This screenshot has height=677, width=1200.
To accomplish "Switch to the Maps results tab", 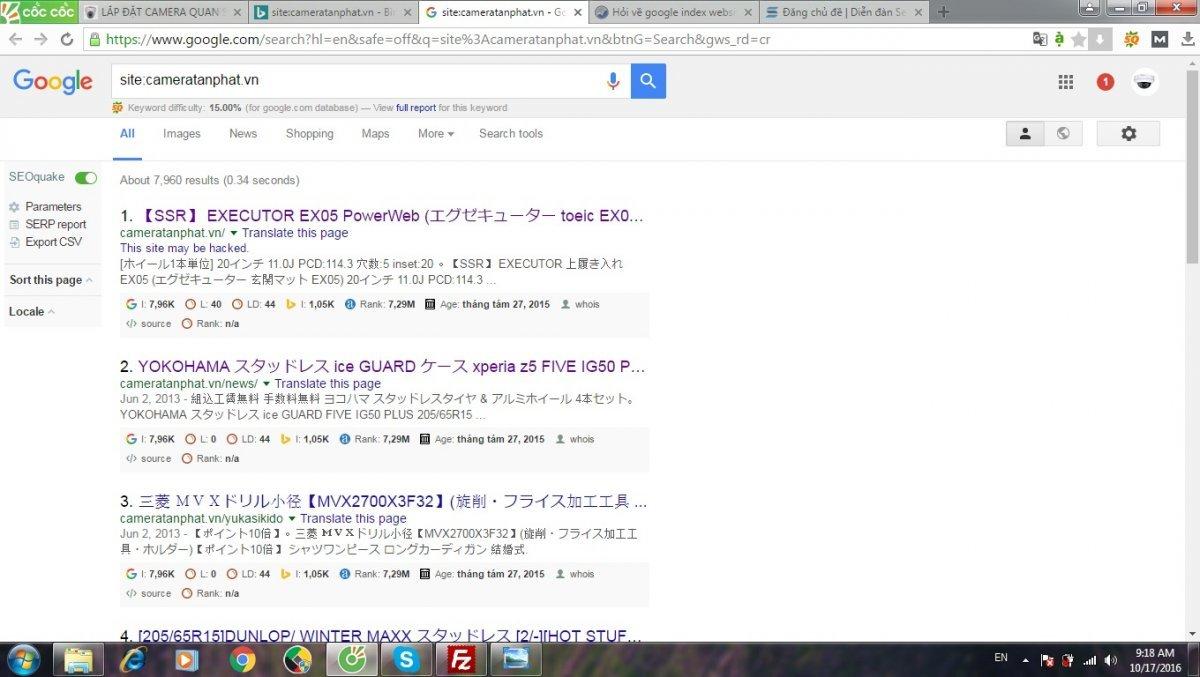I will (376, 134).
